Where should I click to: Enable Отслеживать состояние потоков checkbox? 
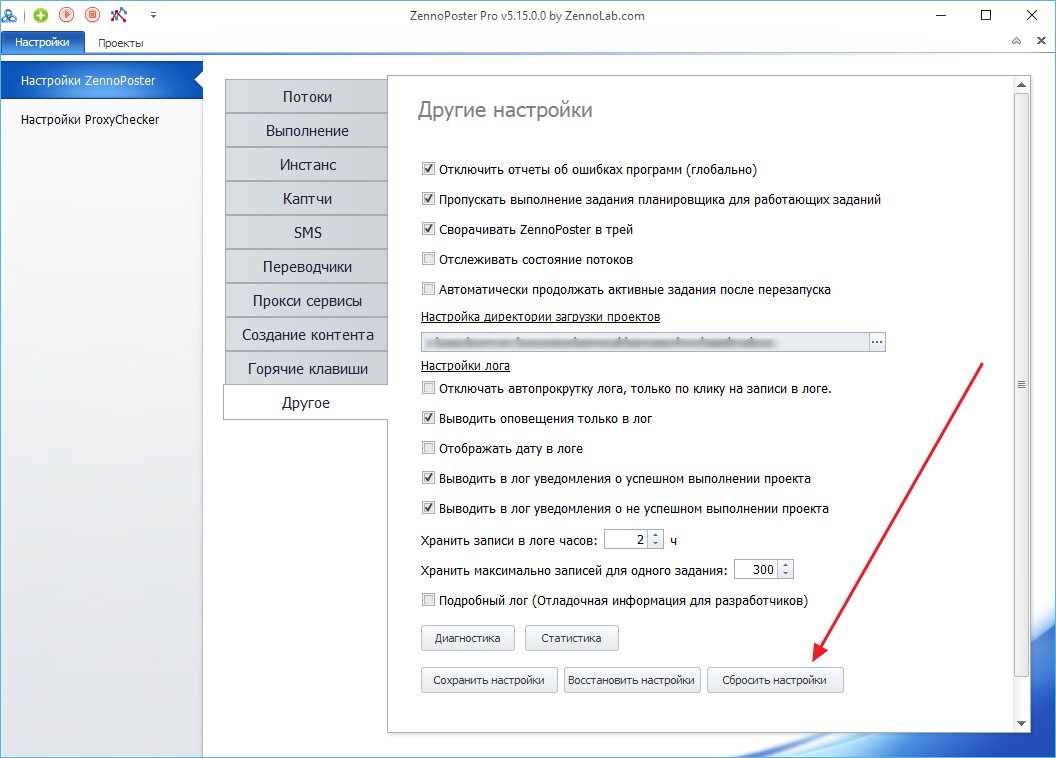pos(428,259)
